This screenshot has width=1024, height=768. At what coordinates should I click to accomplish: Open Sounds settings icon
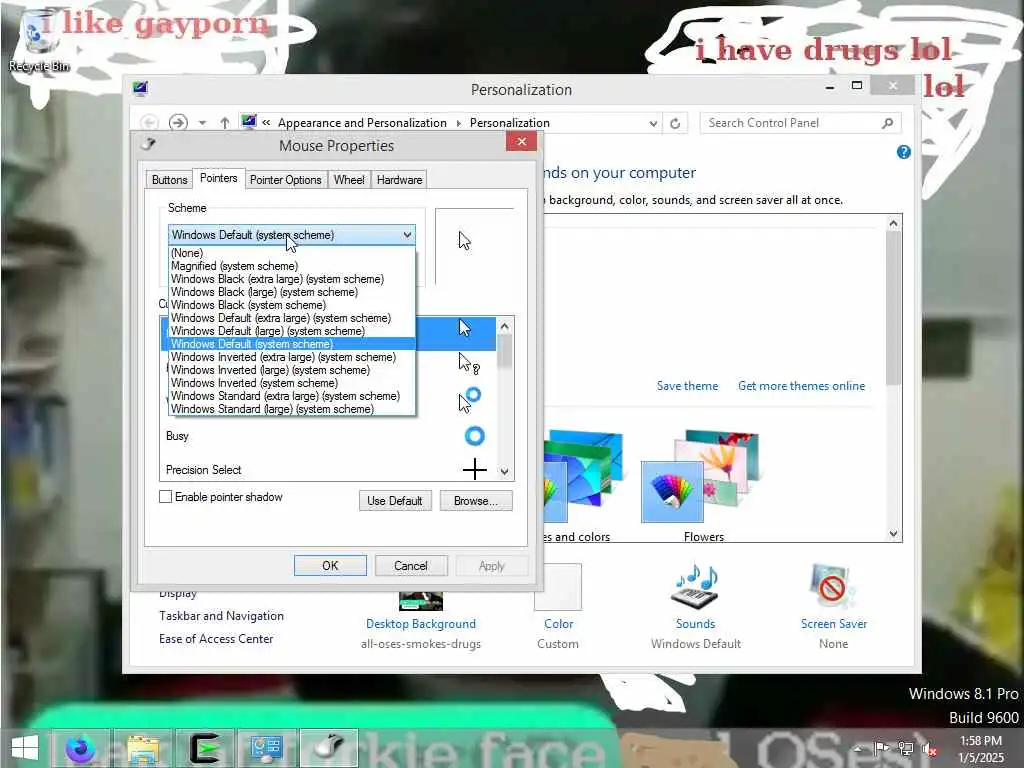pos(695,587)
